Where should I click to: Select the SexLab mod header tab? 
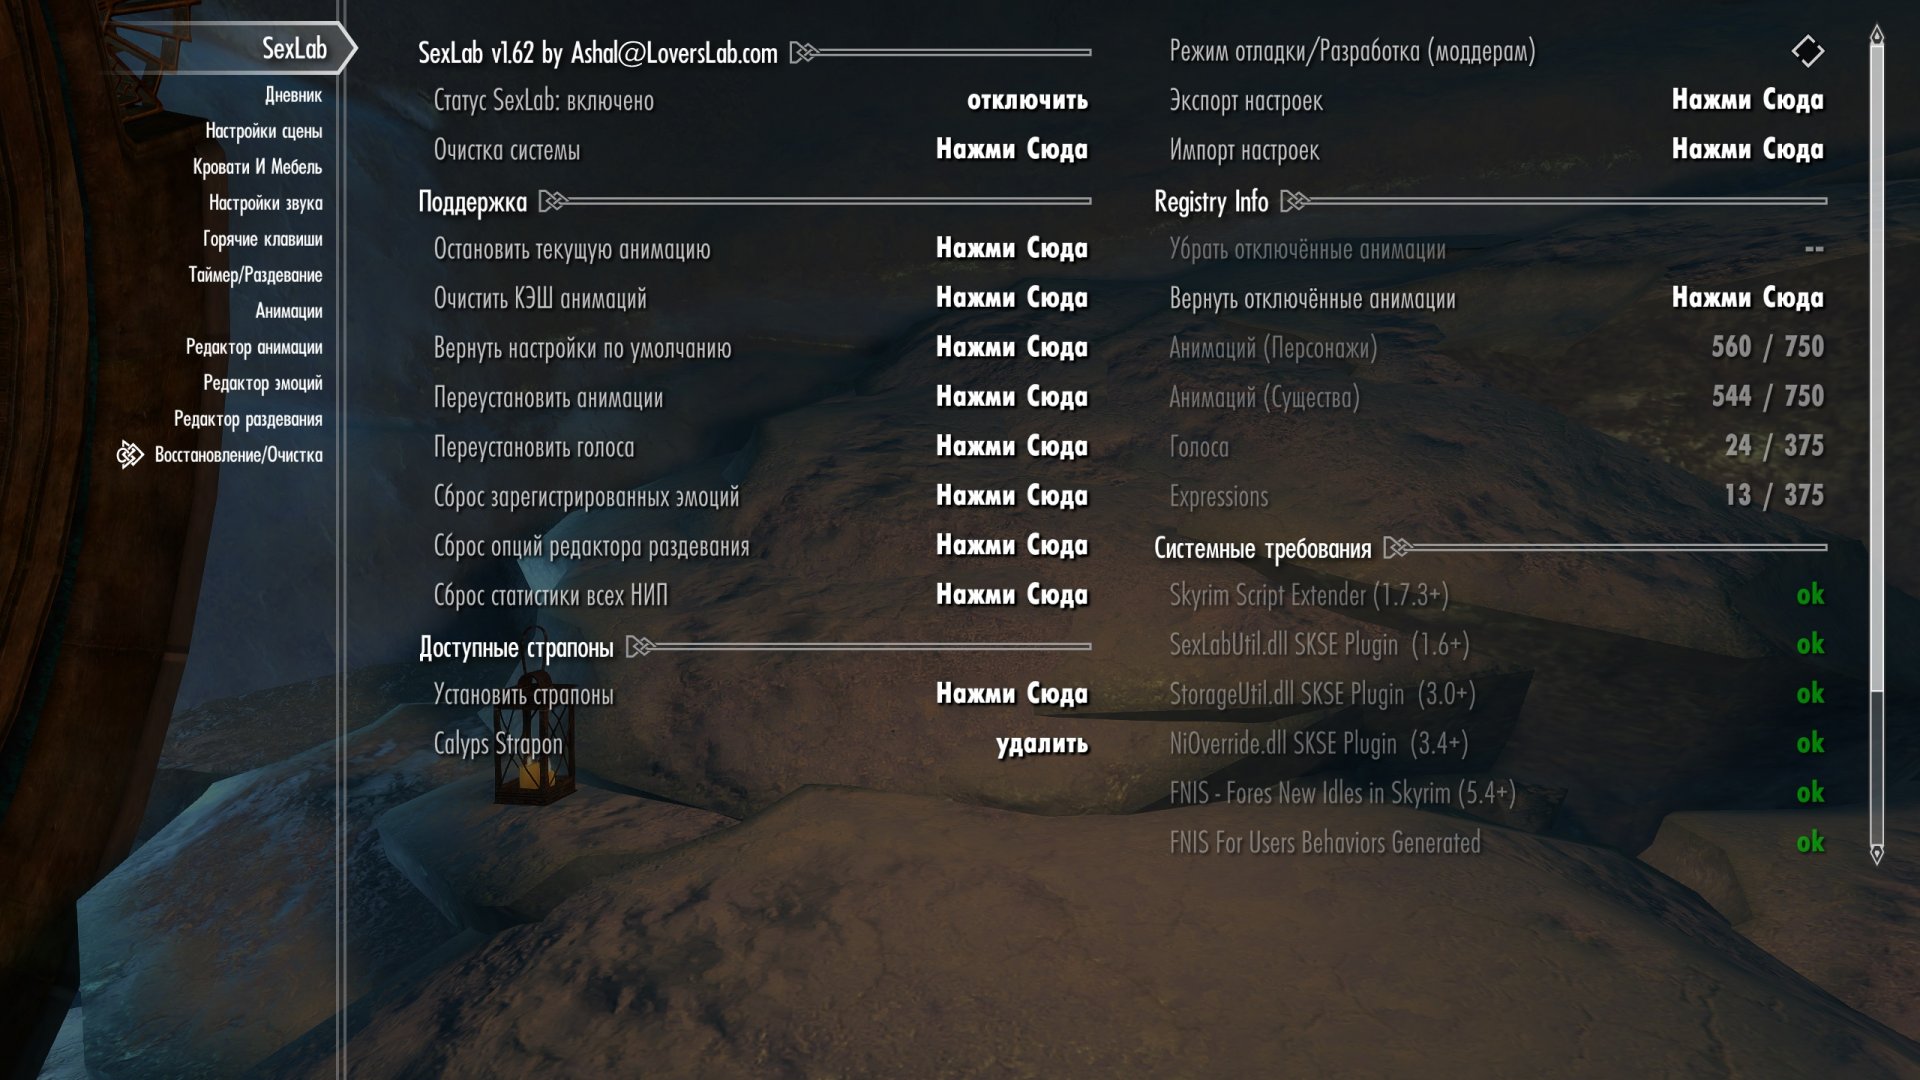coord(294,48)
